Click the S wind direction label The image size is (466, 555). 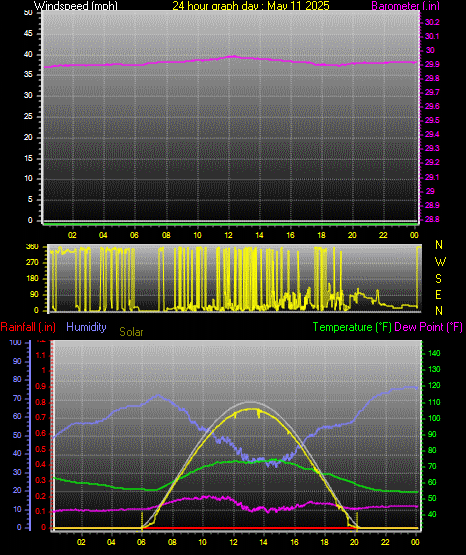438,279
